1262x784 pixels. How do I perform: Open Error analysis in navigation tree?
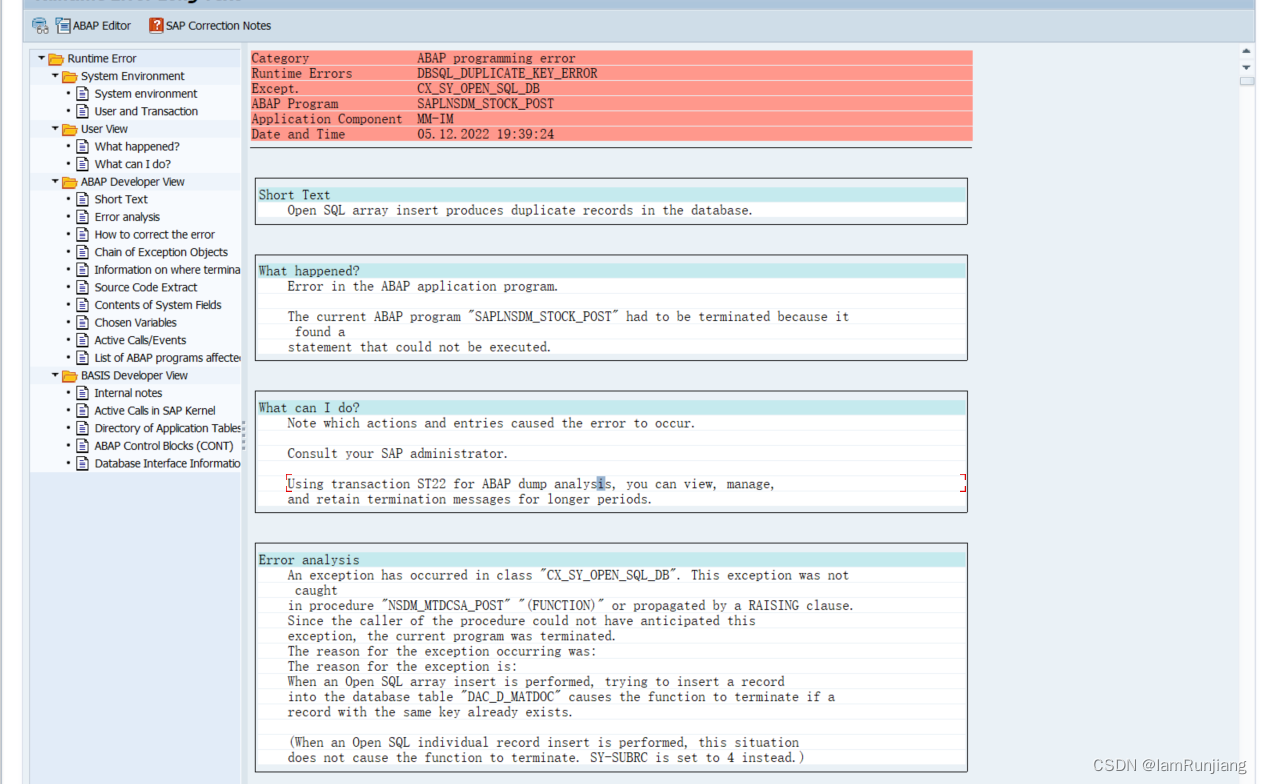(127, 217)
